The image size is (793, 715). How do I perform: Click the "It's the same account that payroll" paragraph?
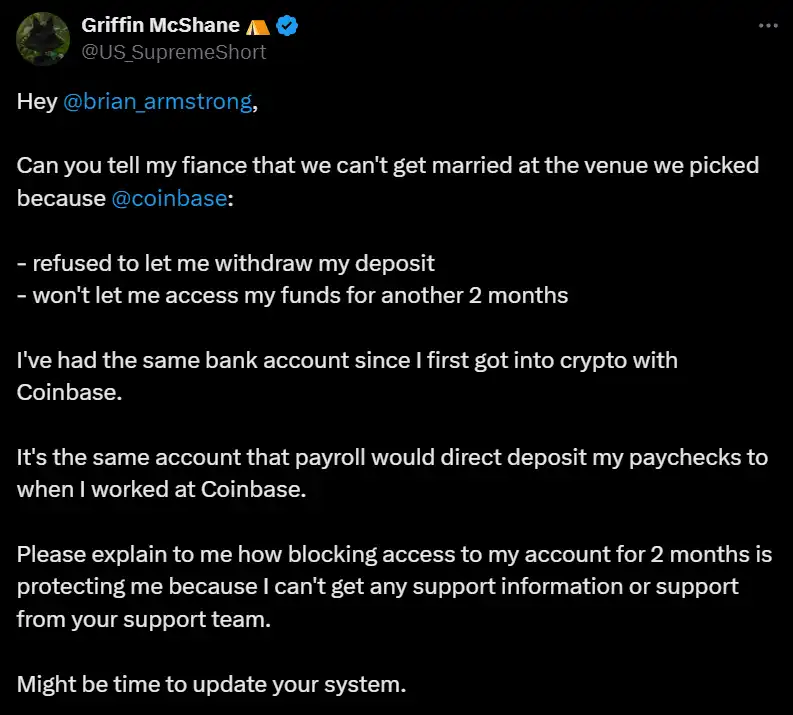(x=392, y=457)
